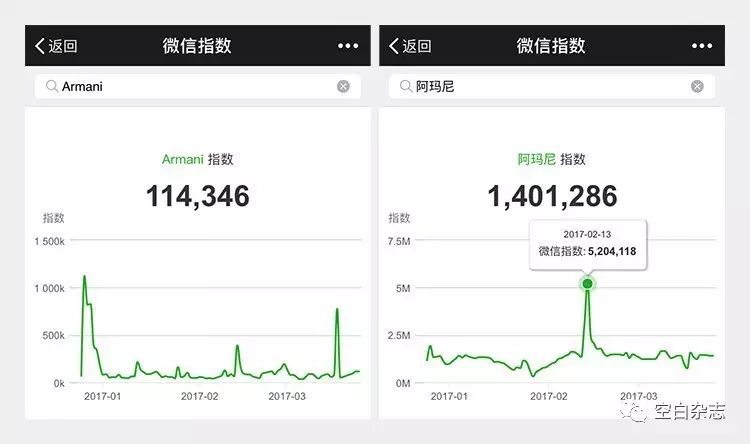
Task: Click the 5M axis label
Action: click(x=403, y=289)
